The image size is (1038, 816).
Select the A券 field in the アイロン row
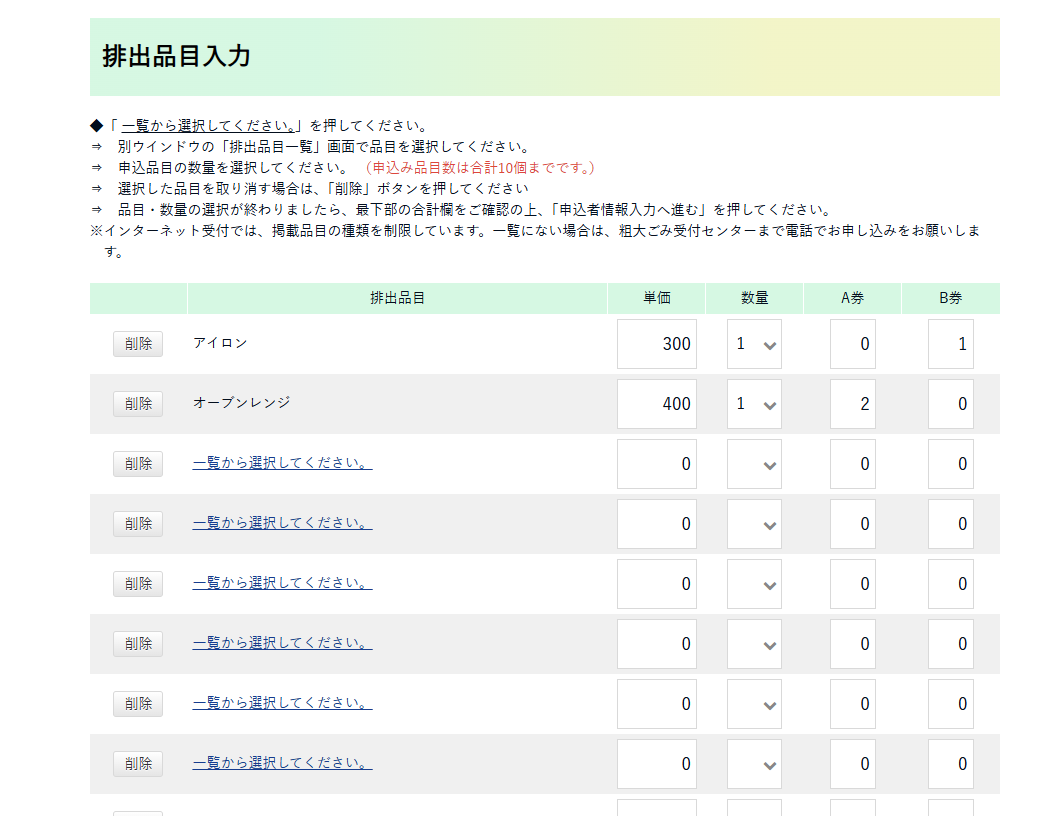(x=852, y=344)
